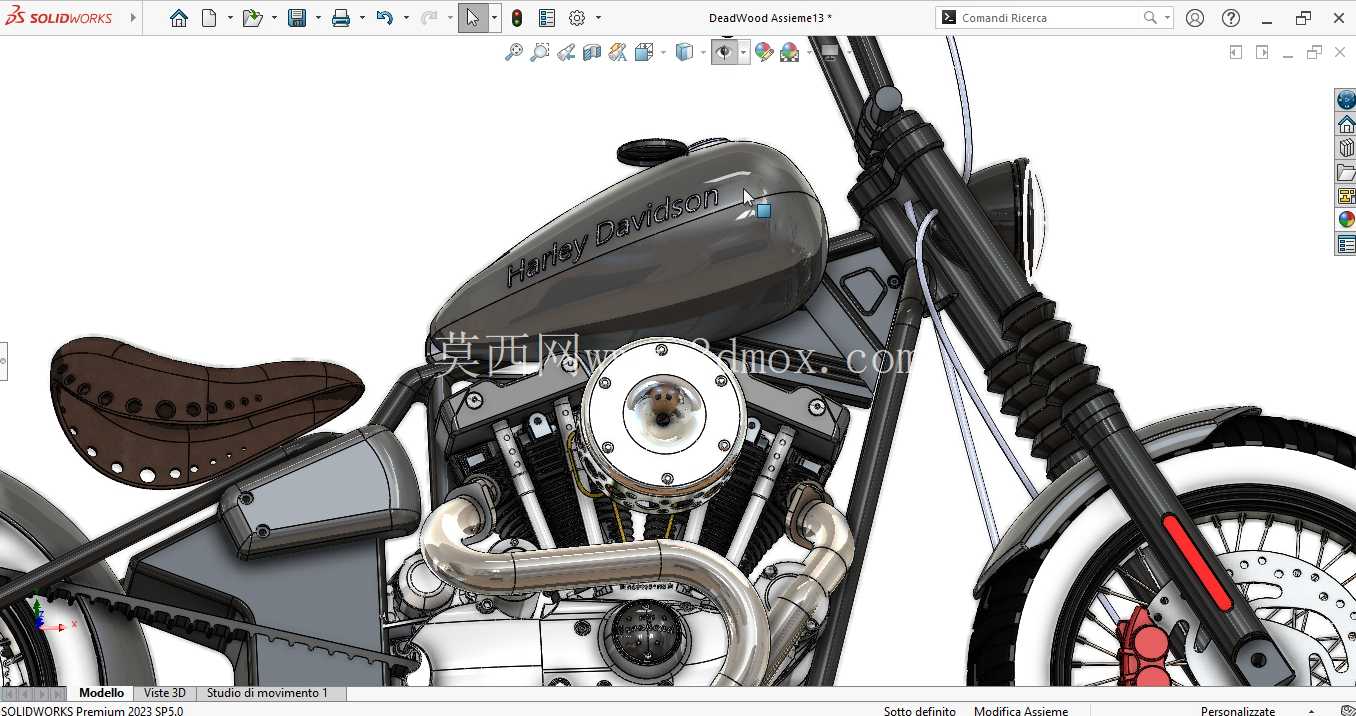
Task: Open the View Settings monitor icon
Action: pyautogui.click(x=830, y=52)
